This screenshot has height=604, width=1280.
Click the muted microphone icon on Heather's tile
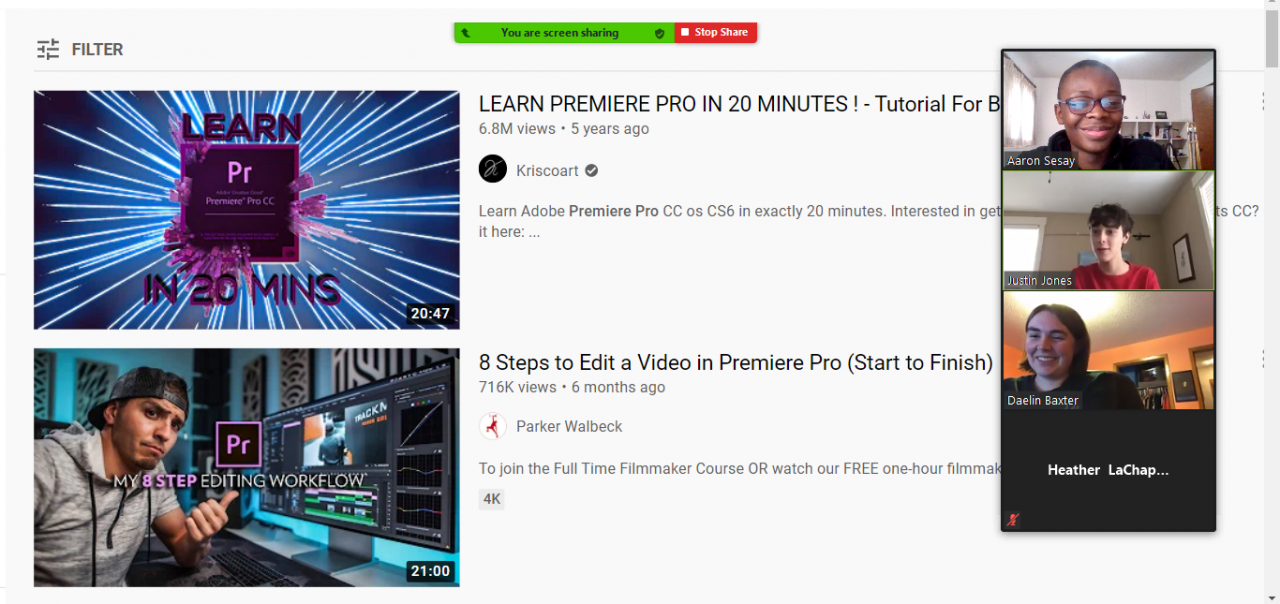(1013, 519)
